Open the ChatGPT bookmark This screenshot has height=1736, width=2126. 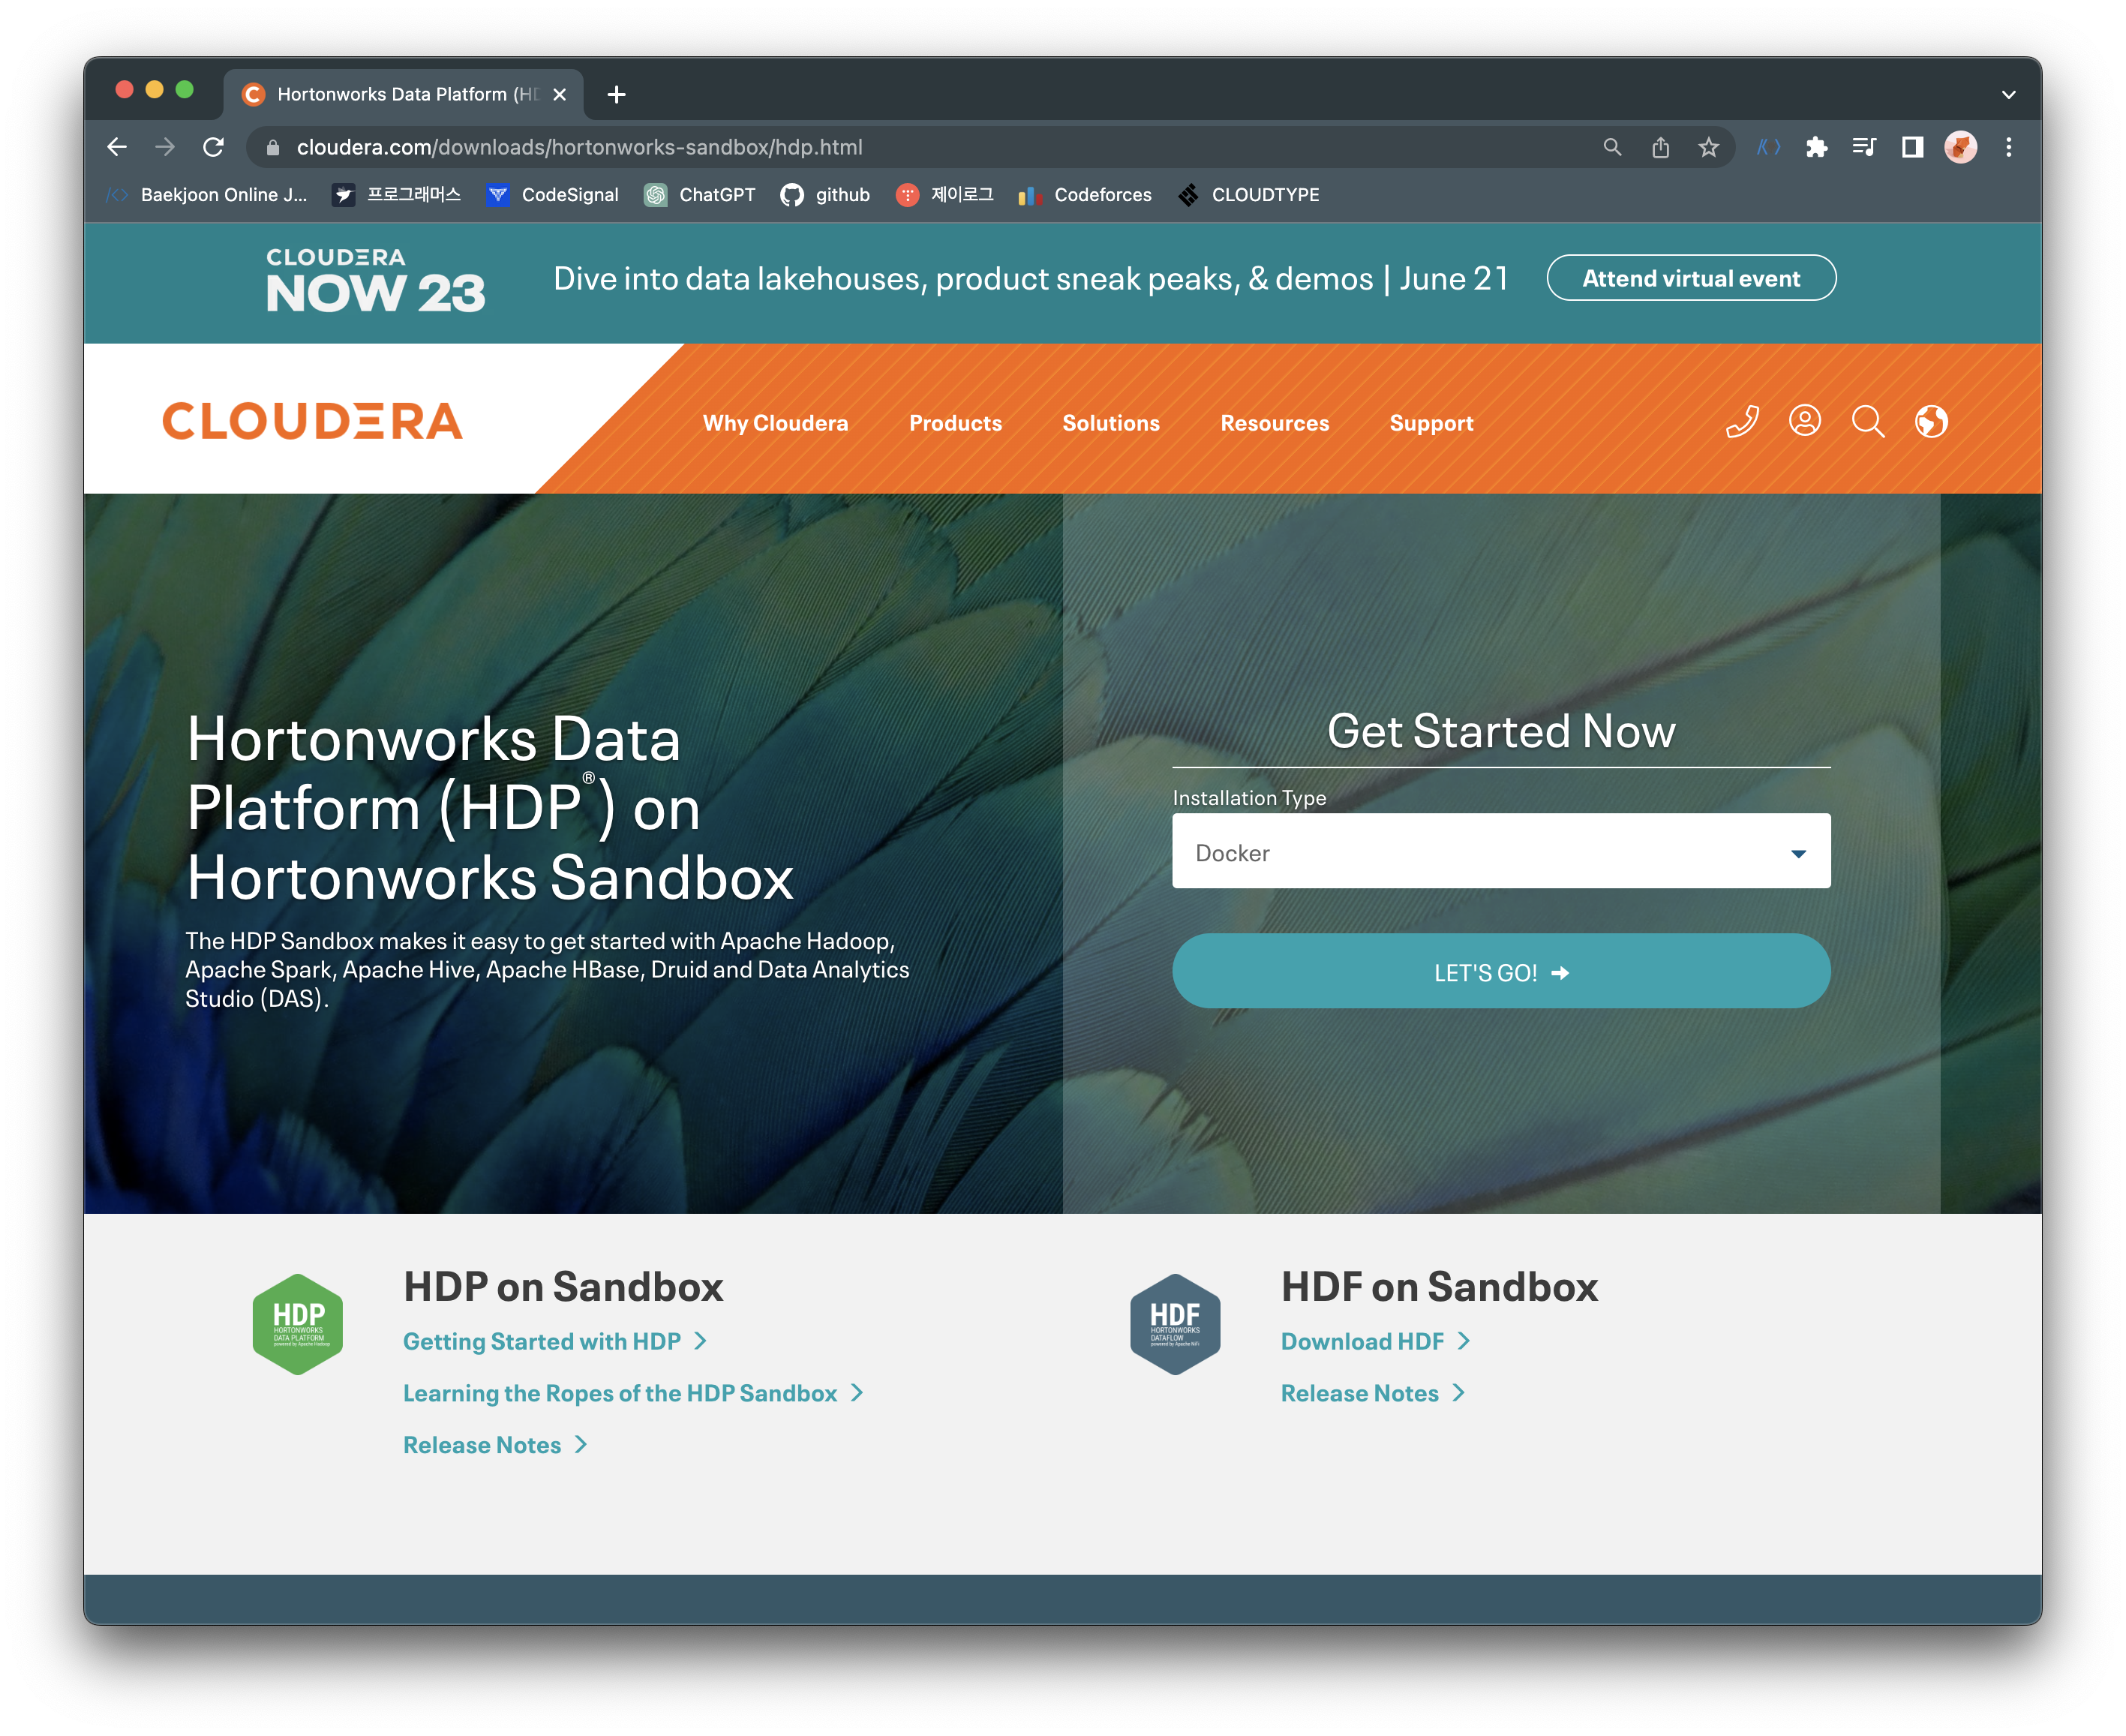click(x=700, y=195)
